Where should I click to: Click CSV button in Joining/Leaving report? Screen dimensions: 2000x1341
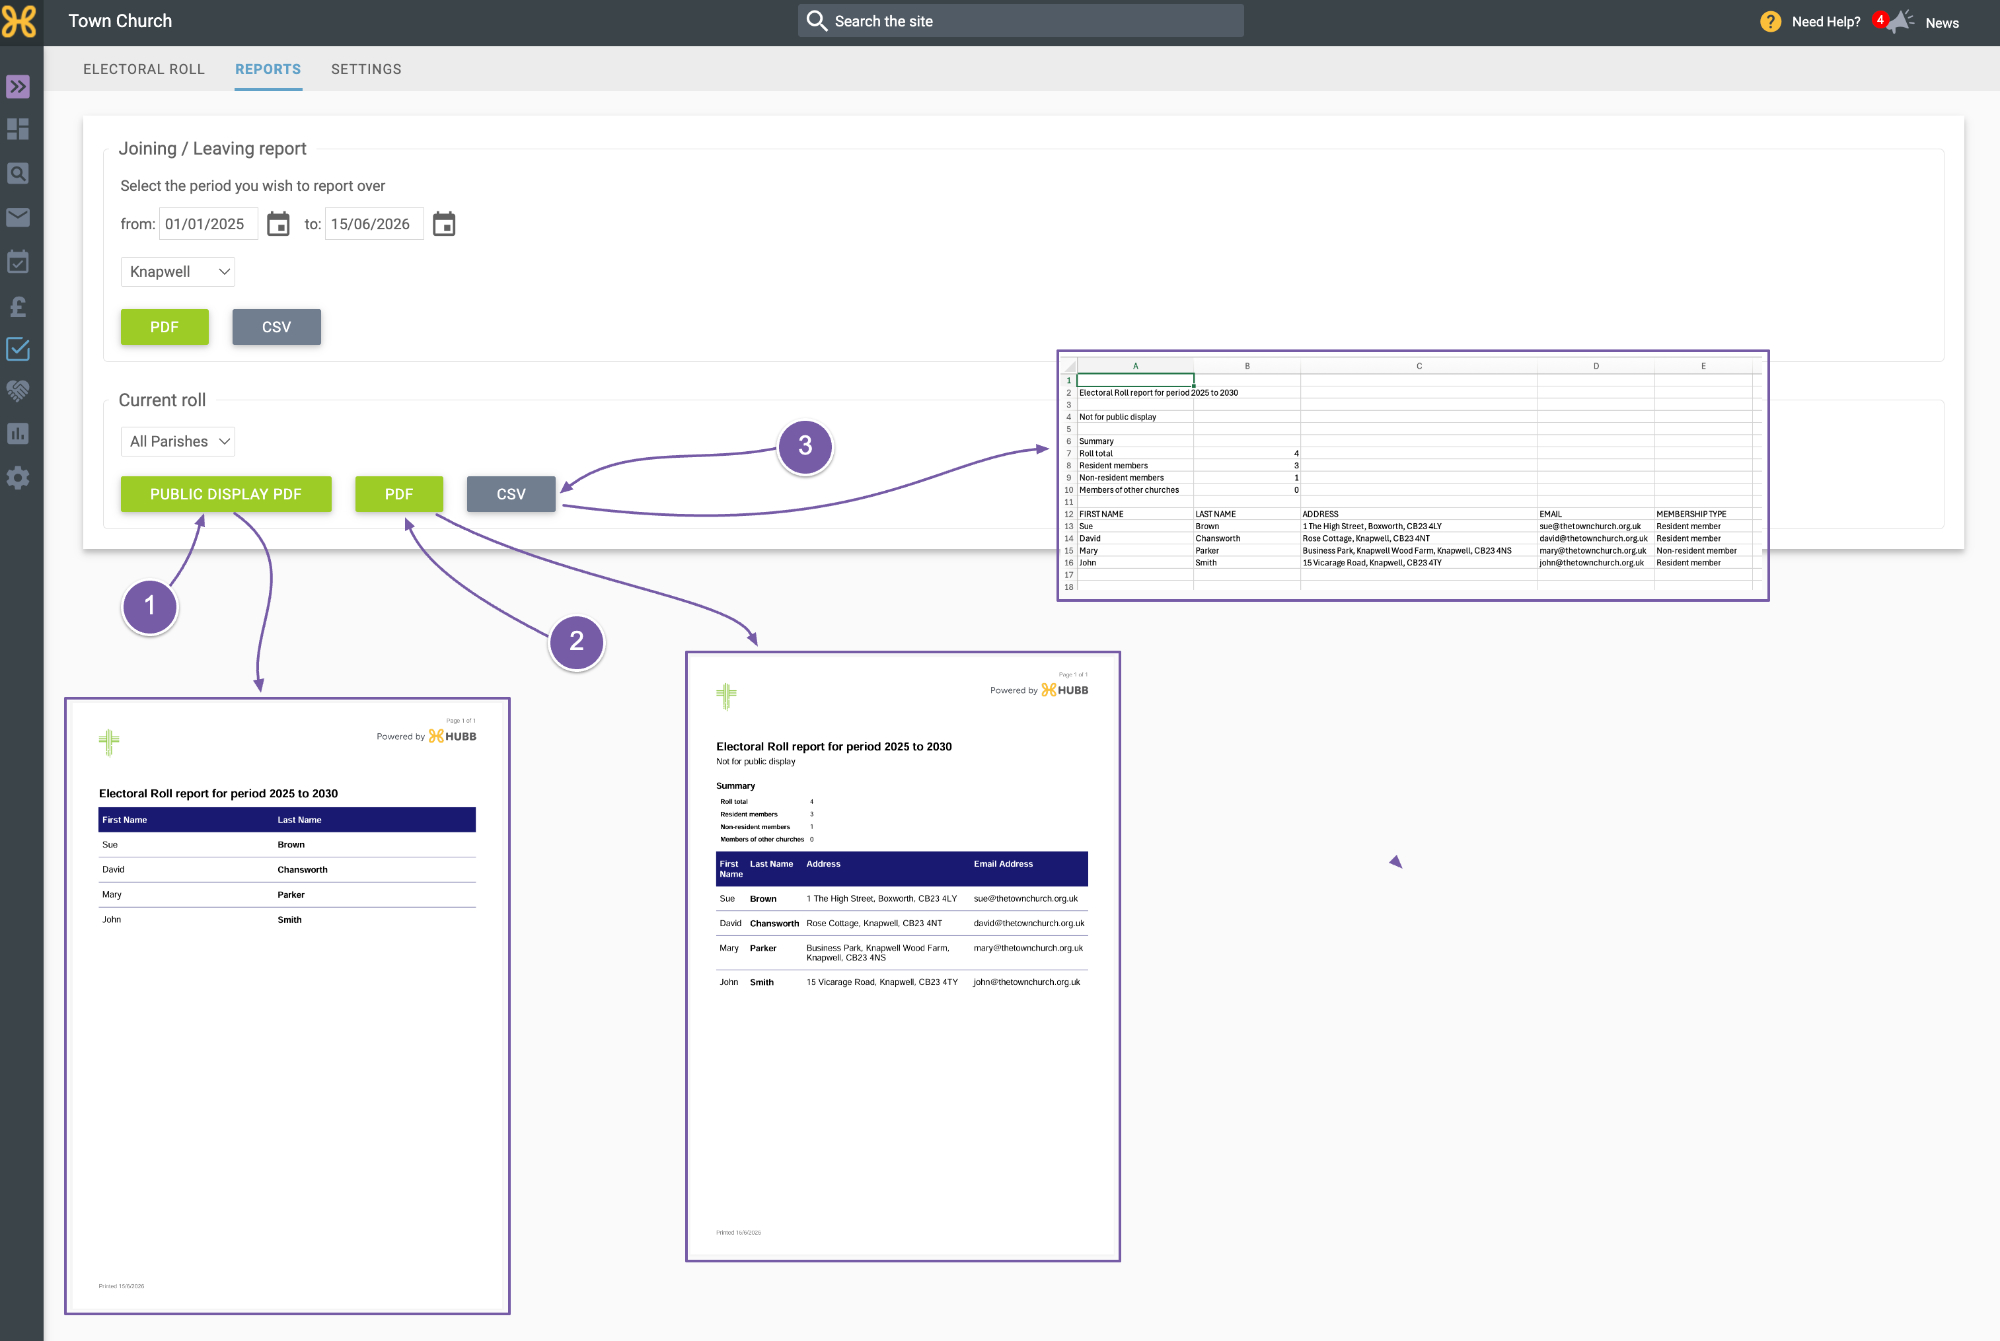click(x=277, y=327)
